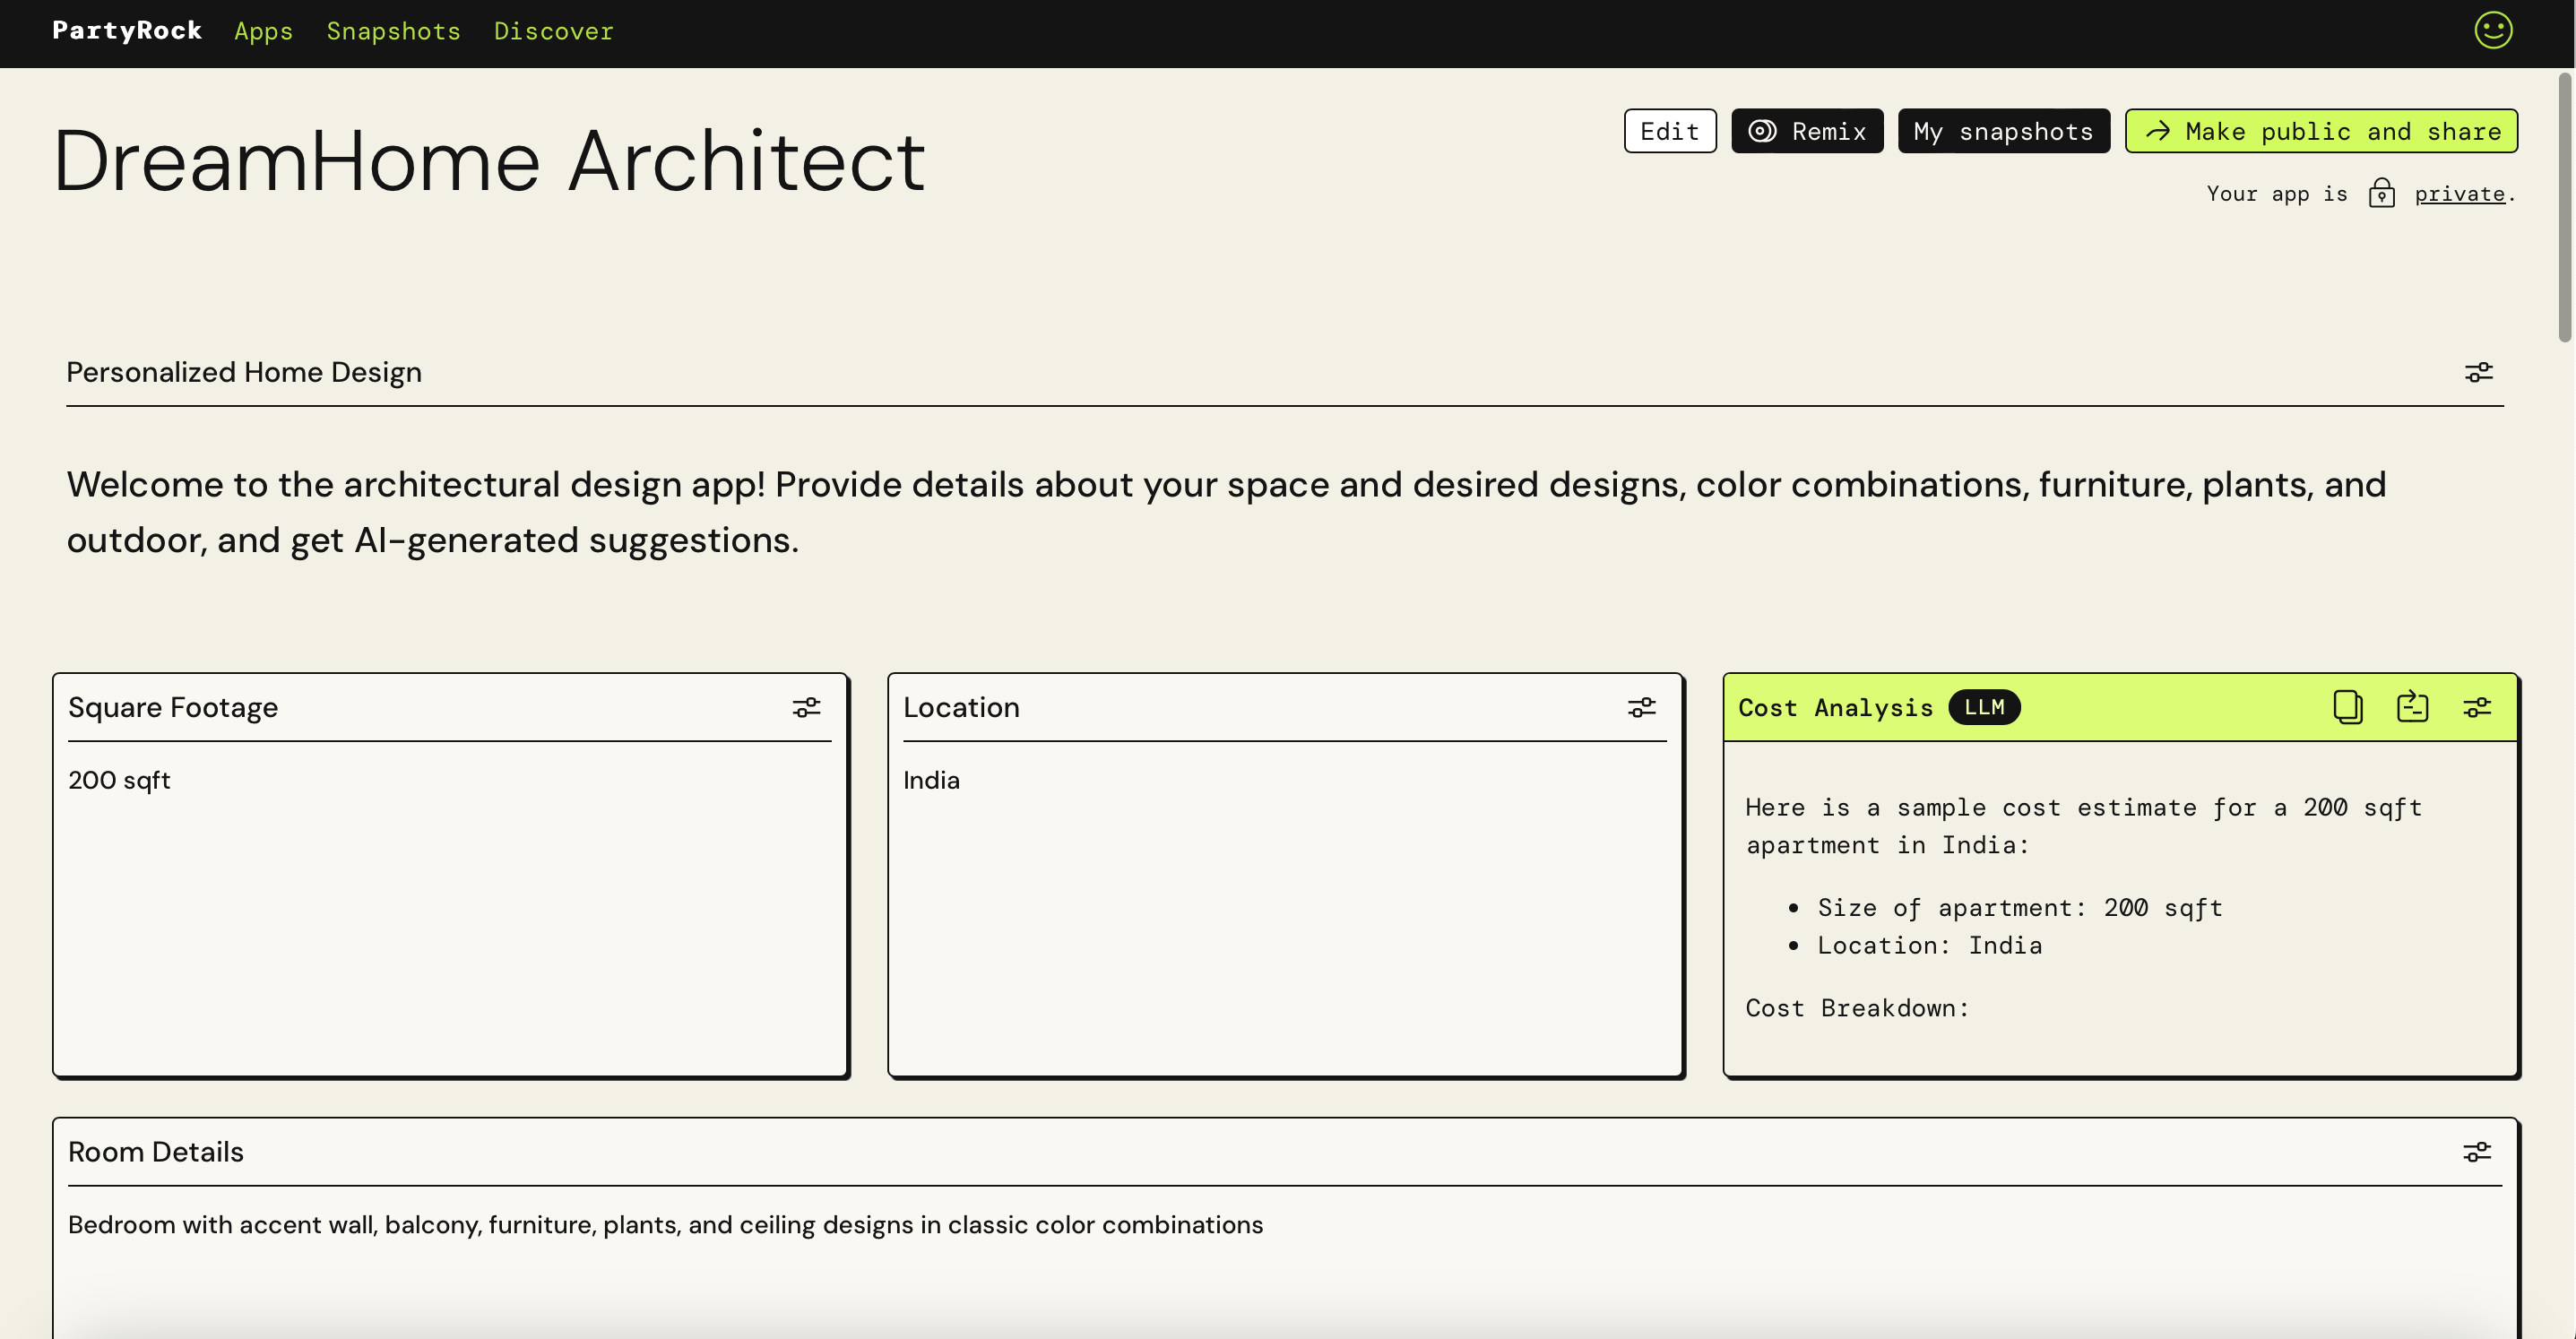Open Location widget settings icon
This screenshot has height=1339, width=2576.
tap(1641, 707)
